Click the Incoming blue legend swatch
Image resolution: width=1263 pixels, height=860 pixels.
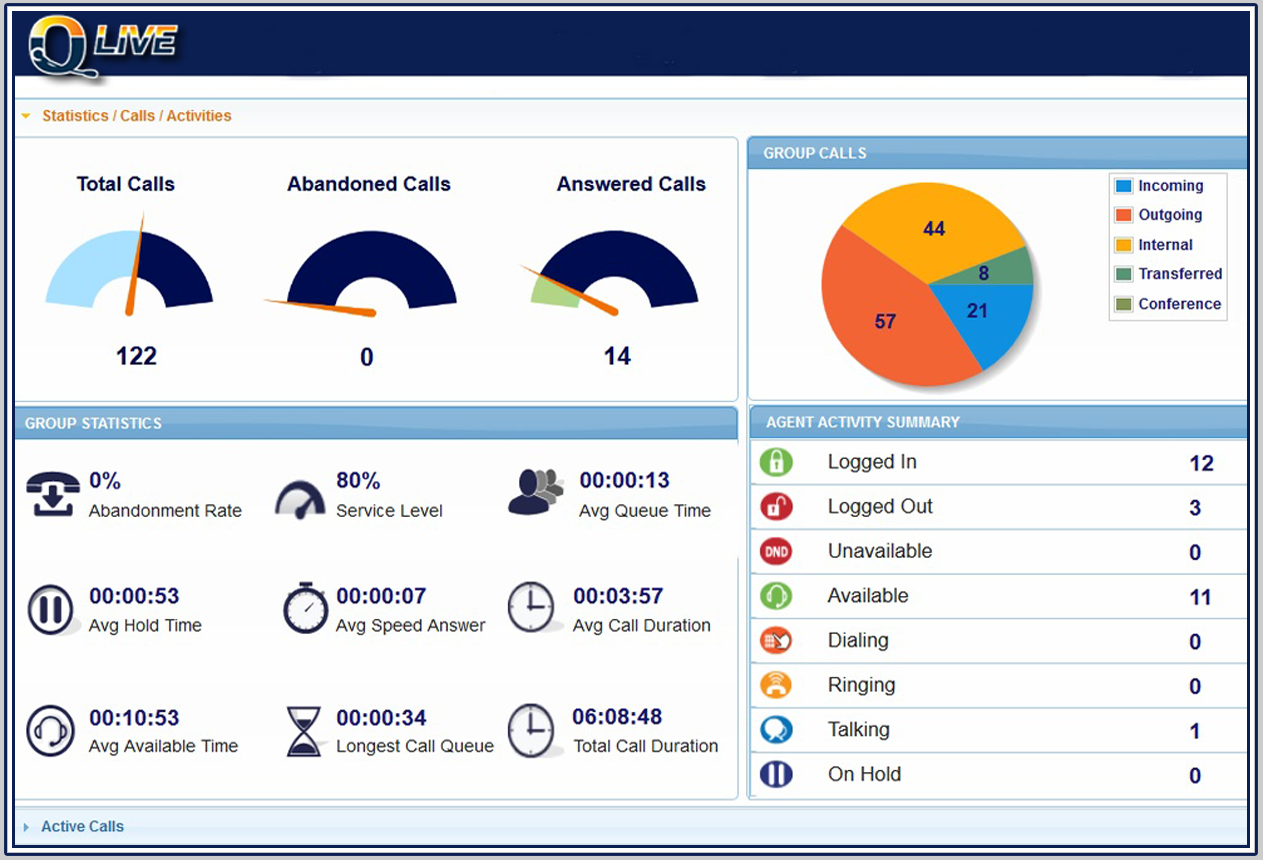[x=1123, y=186]
